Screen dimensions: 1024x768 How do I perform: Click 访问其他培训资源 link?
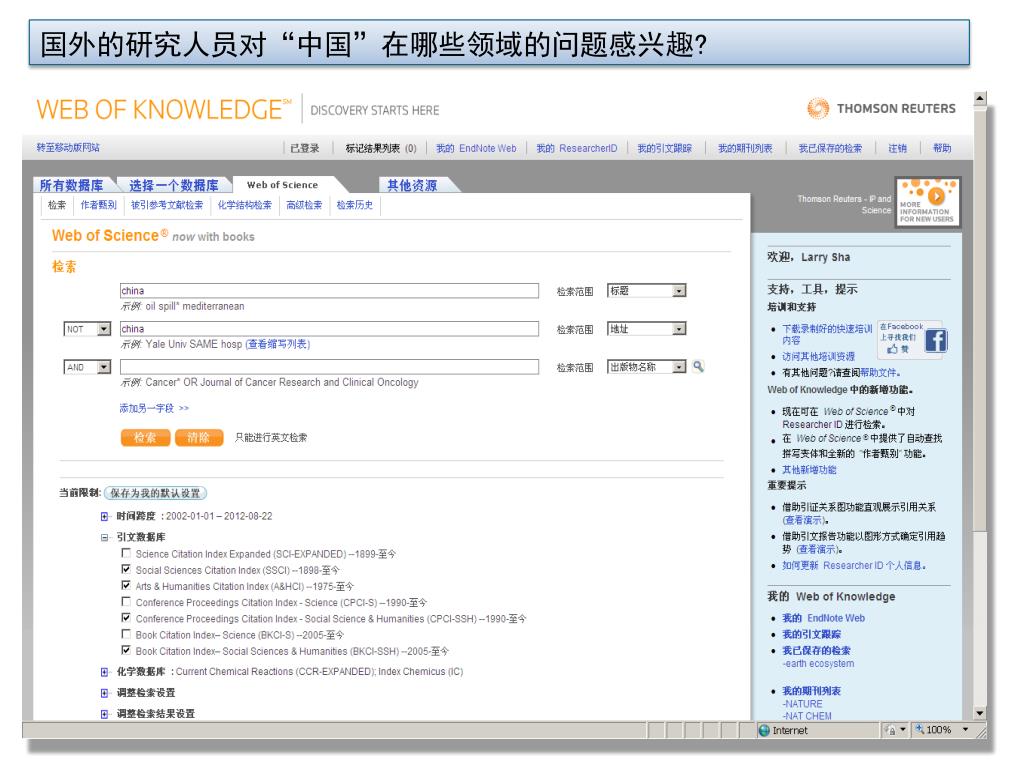tap(818, 357)
